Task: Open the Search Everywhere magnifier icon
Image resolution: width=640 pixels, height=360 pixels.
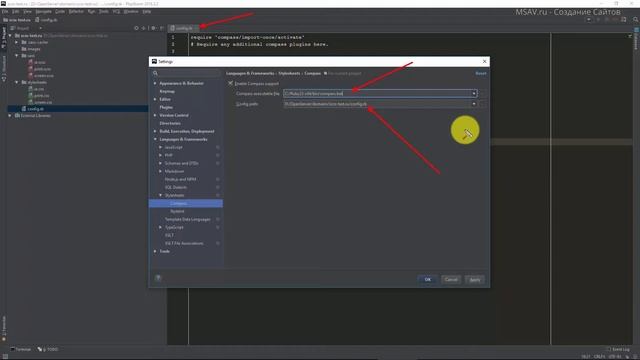Action: pyautogui.click(x=636, y=20)
